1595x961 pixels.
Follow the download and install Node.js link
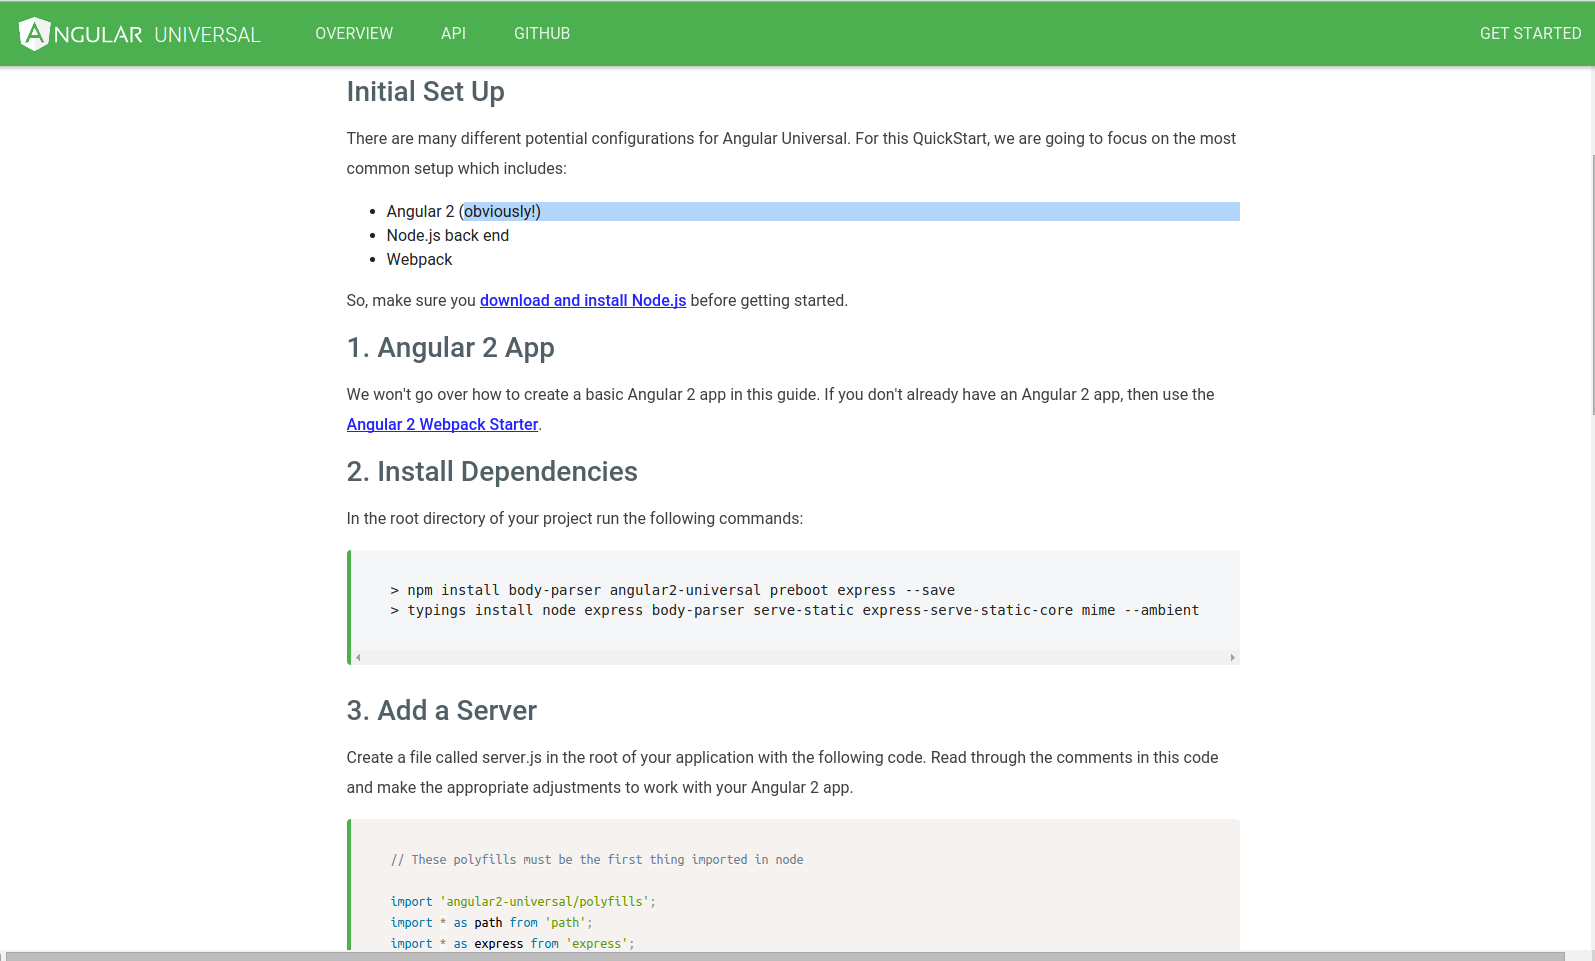tap(583, 301)
